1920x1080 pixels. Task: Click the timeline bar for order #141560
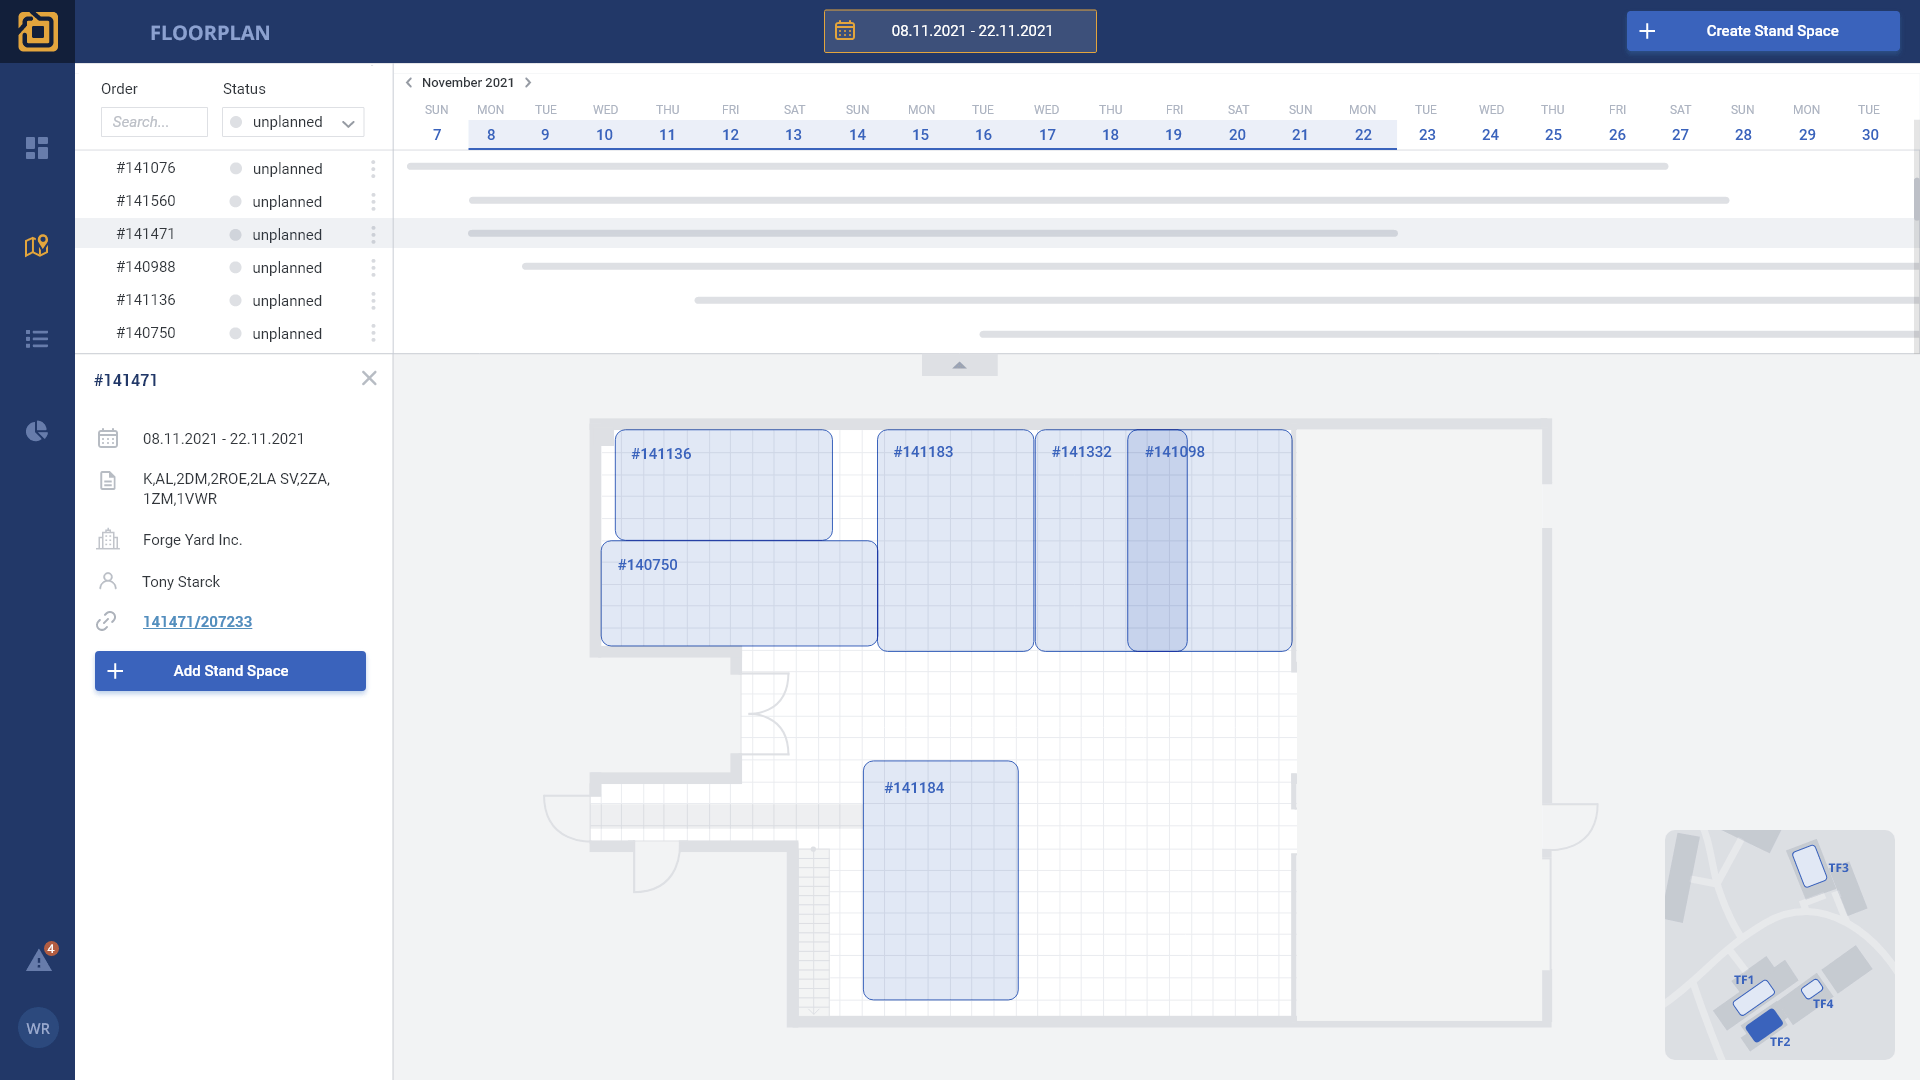pyautogui.click(x=1098, y=200)
